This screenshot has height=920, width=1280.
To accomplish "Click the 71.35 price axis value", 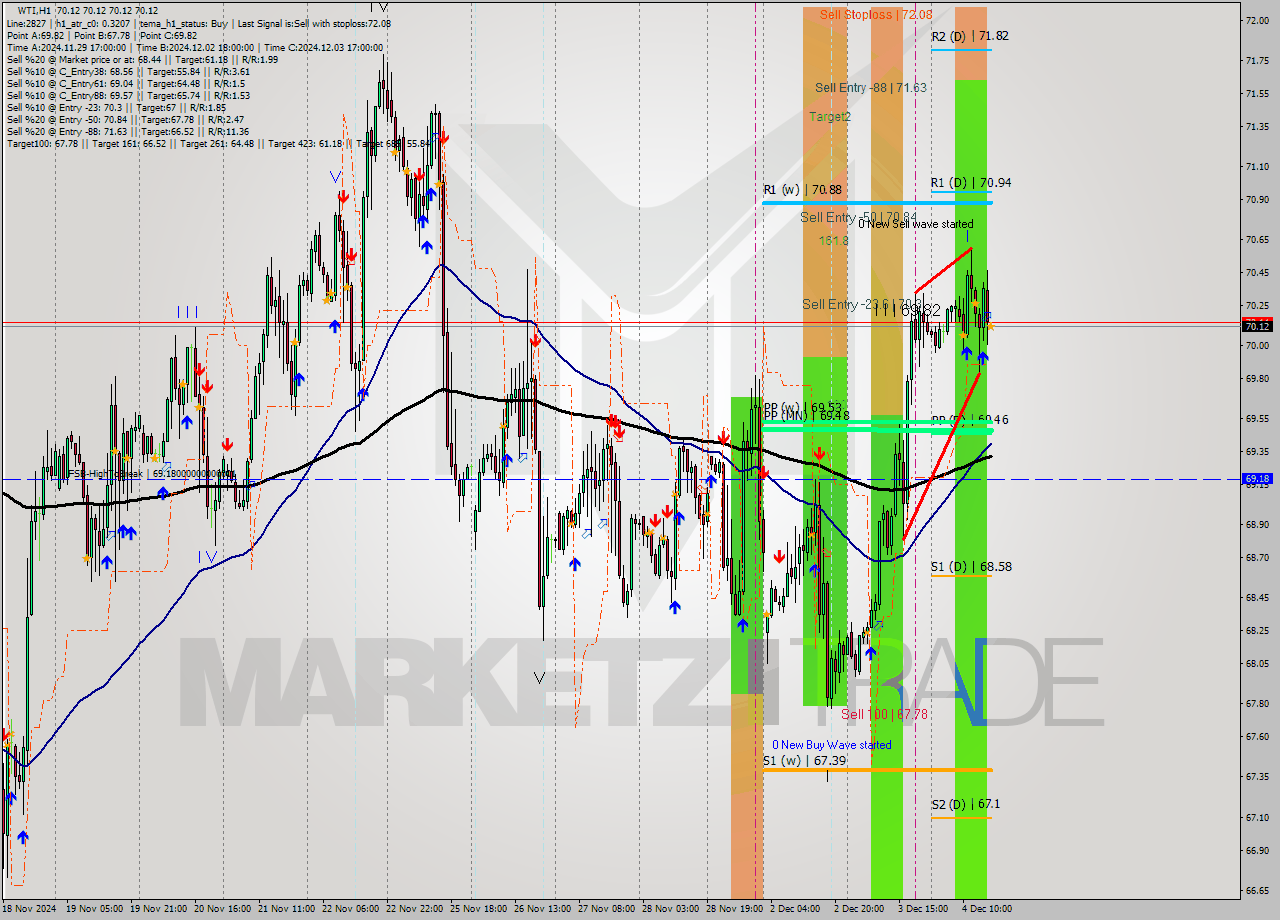I will click(1257, 127).
